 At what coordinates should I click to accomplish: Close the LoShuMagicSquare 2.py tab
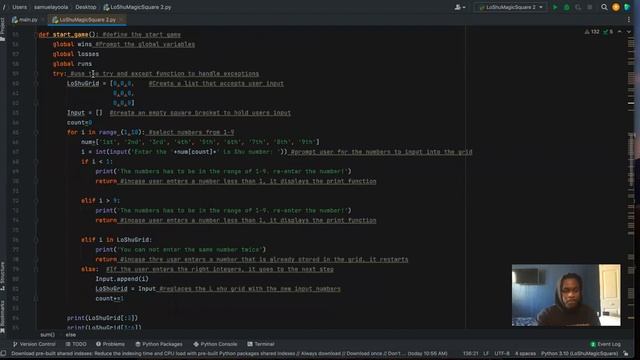[x=121, y=20]
